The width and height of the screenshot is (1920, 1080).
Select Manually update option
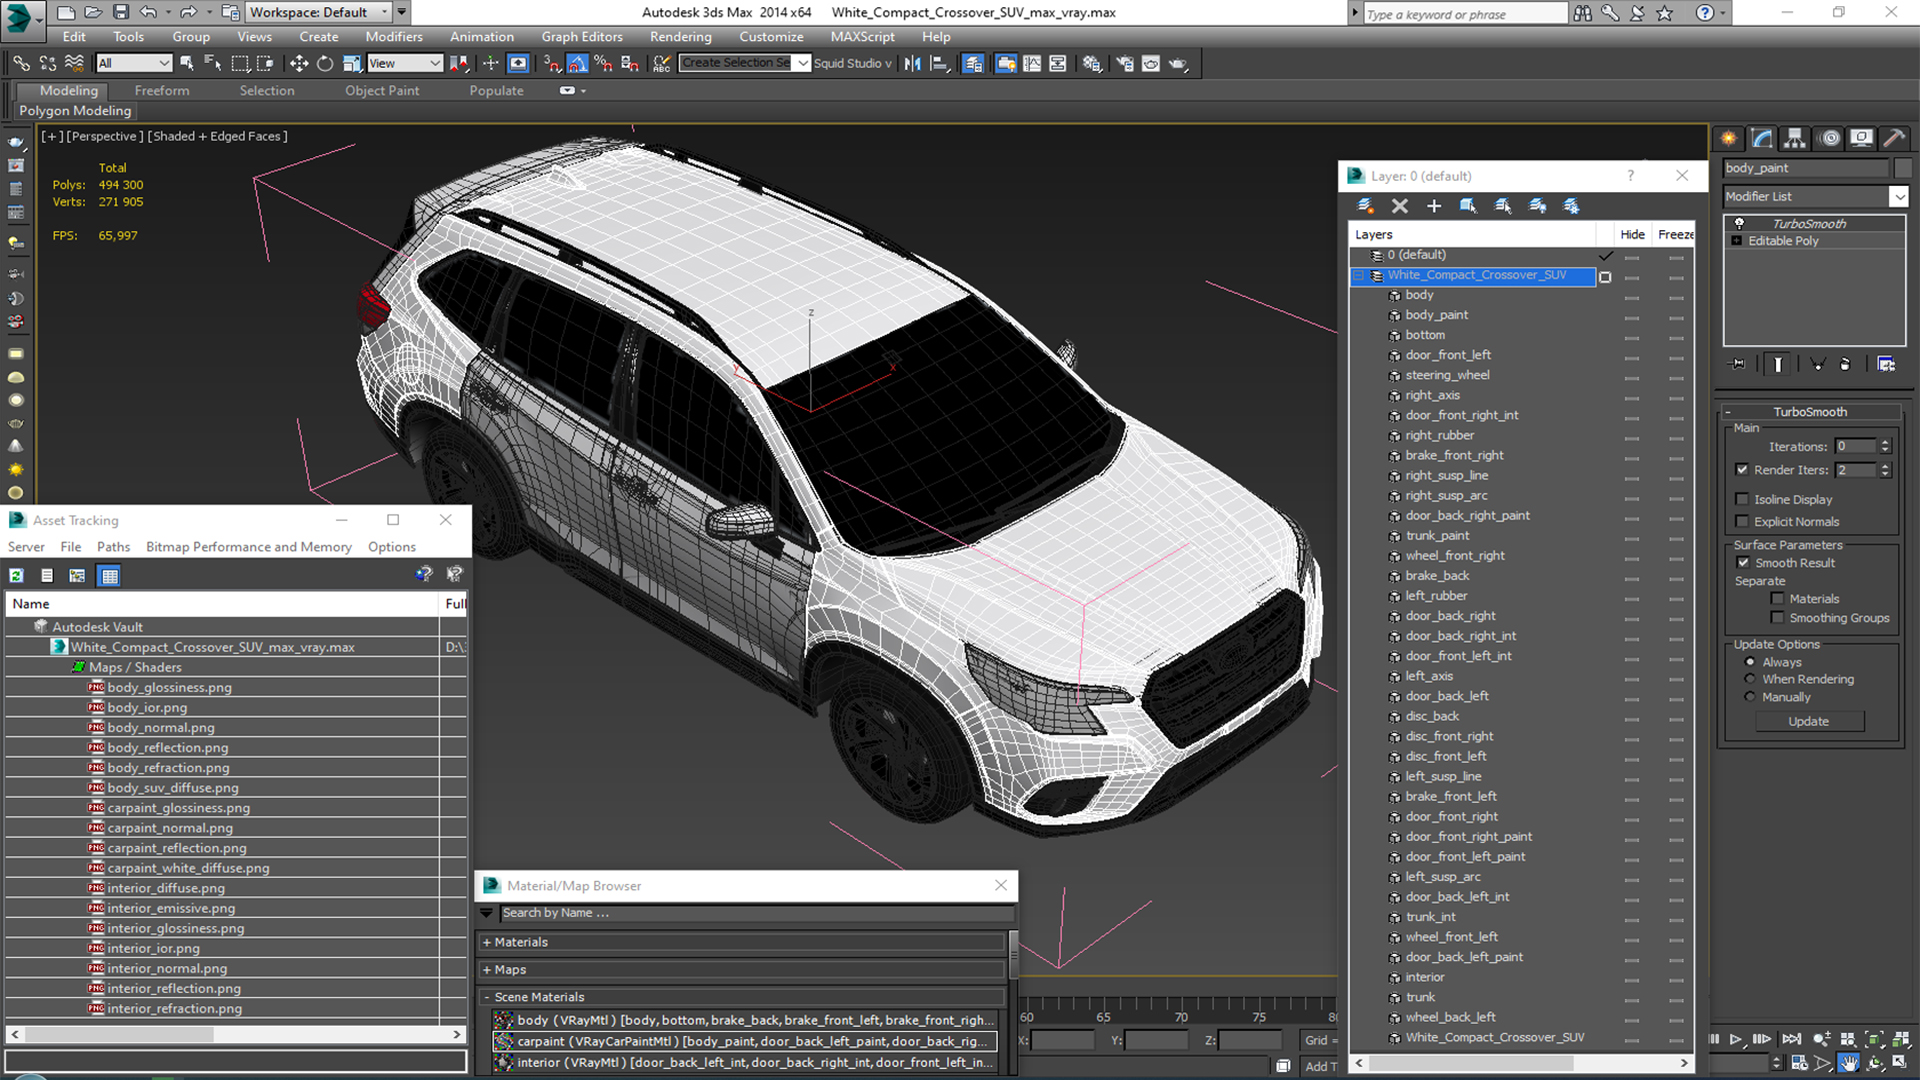point(1750,697)
